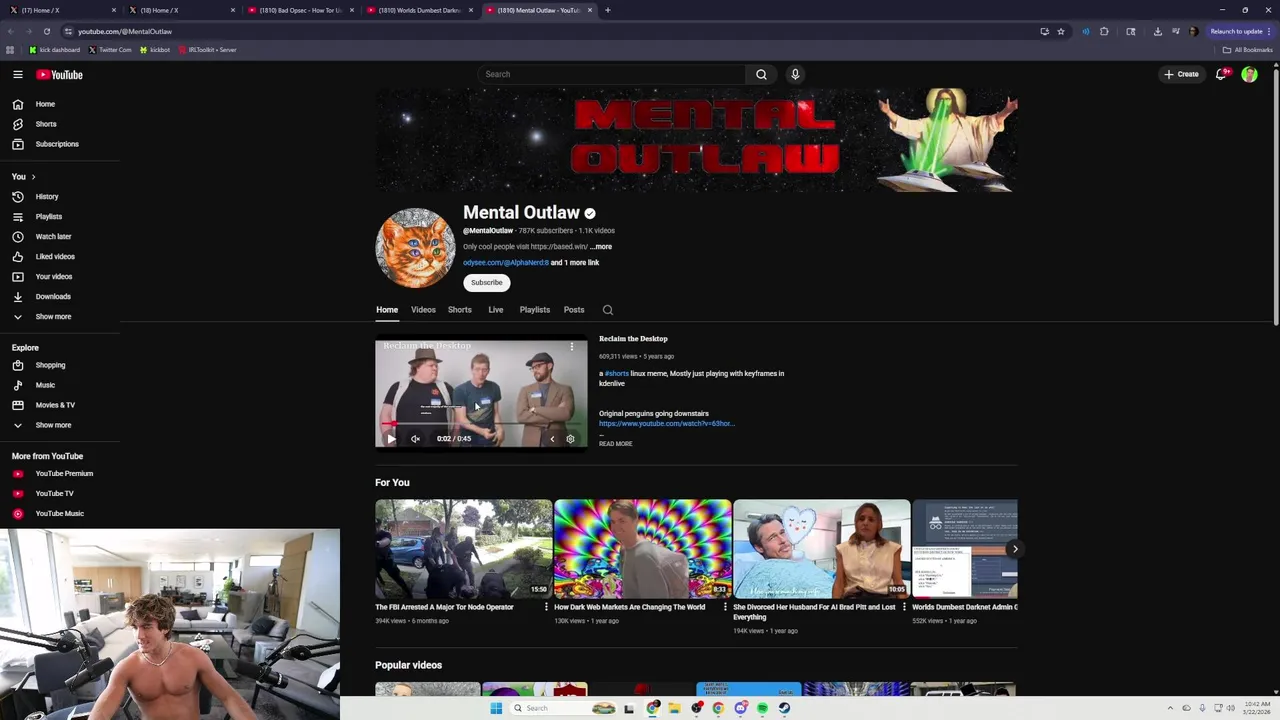The width and height of the screenshot is (1280, 720).
Task: Click the #shorts hashtag link
Action: pyautogui.click(x=617, y=374)
